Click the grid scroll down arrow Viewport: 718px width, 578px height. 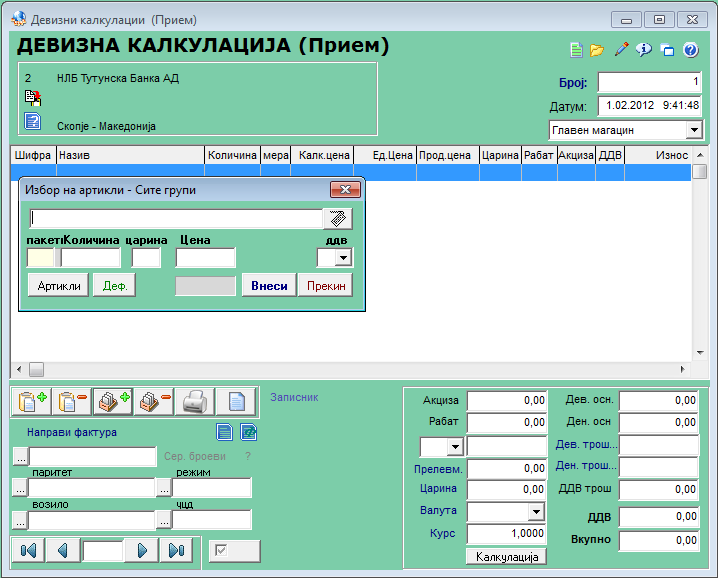pos(700,353)
